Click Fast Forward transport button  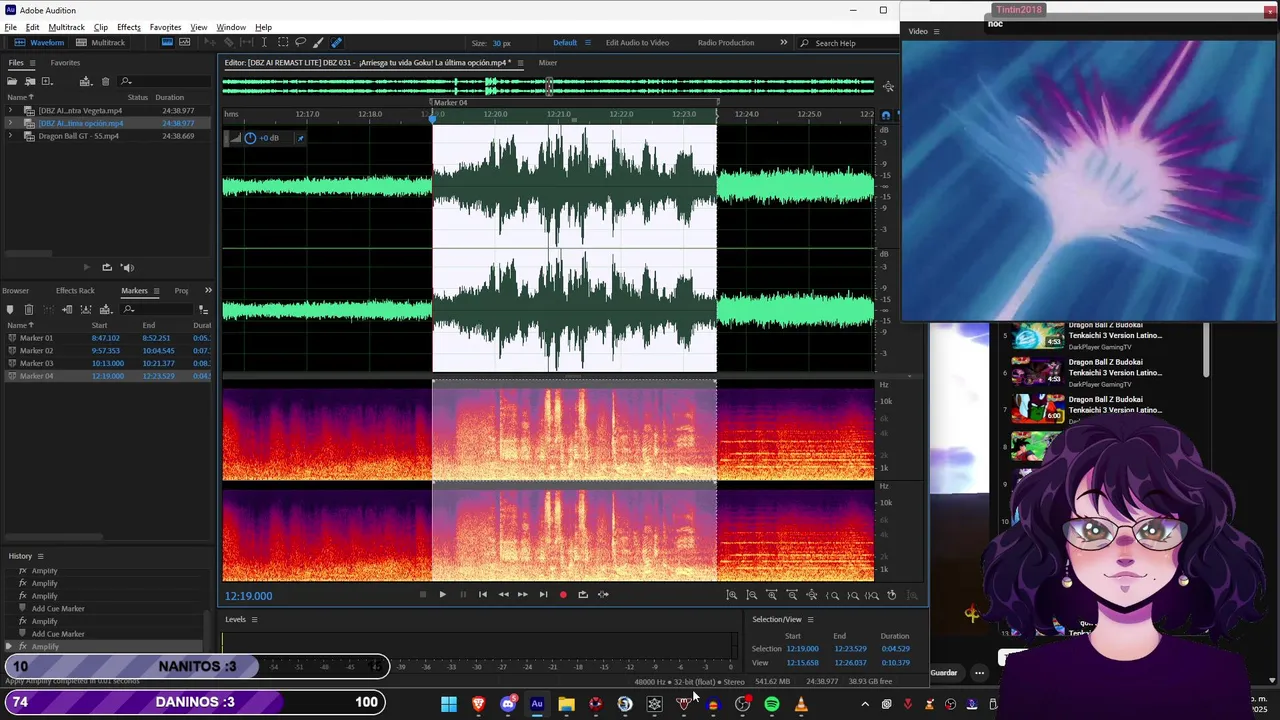[522, 595]
